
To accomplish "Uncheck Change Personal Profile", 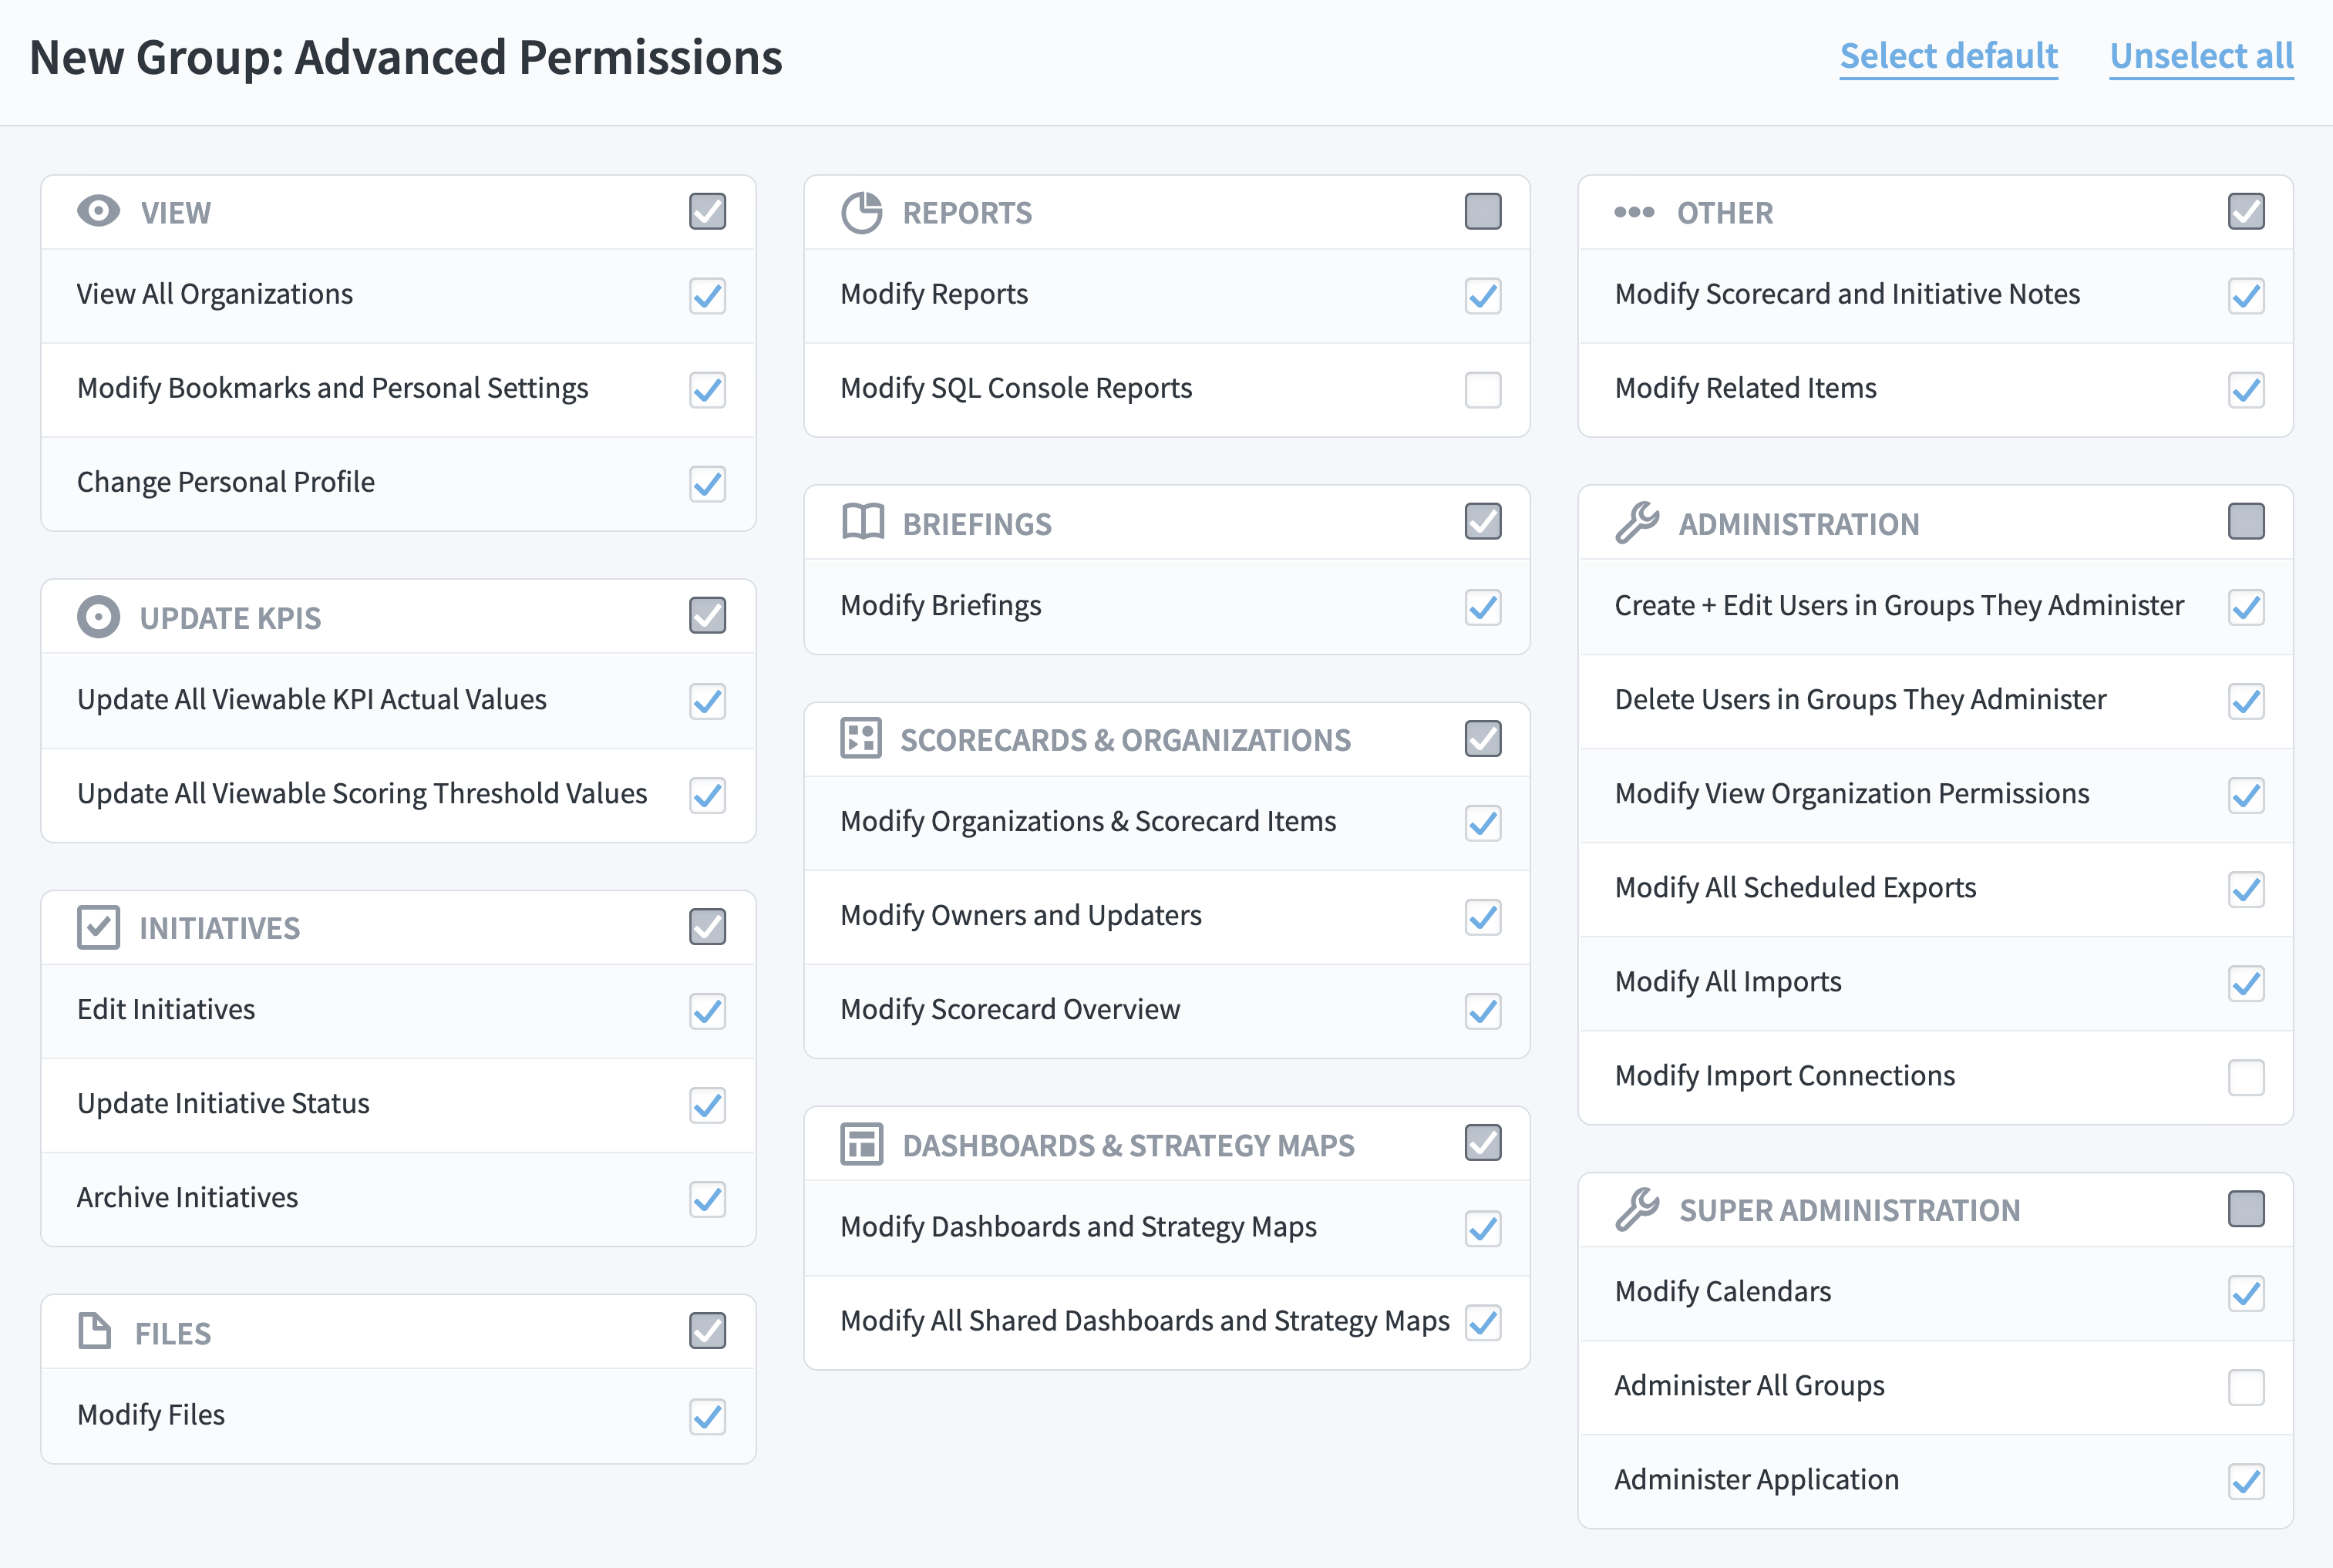I will point(707,483).
